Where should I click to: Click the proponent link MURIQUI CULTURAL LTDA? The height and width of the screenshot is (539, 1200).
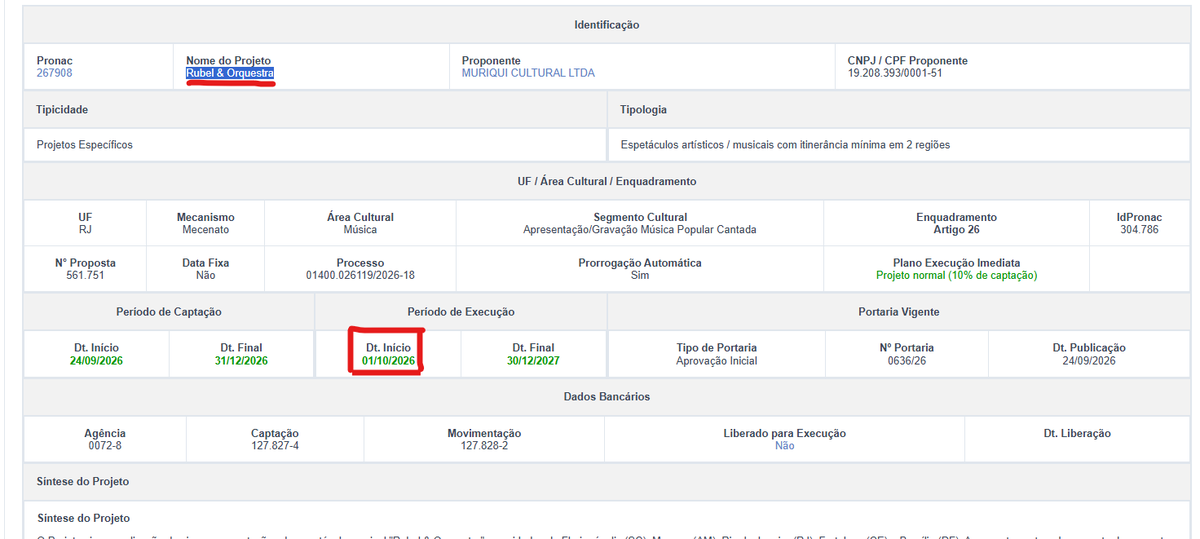tap(528, 73)
